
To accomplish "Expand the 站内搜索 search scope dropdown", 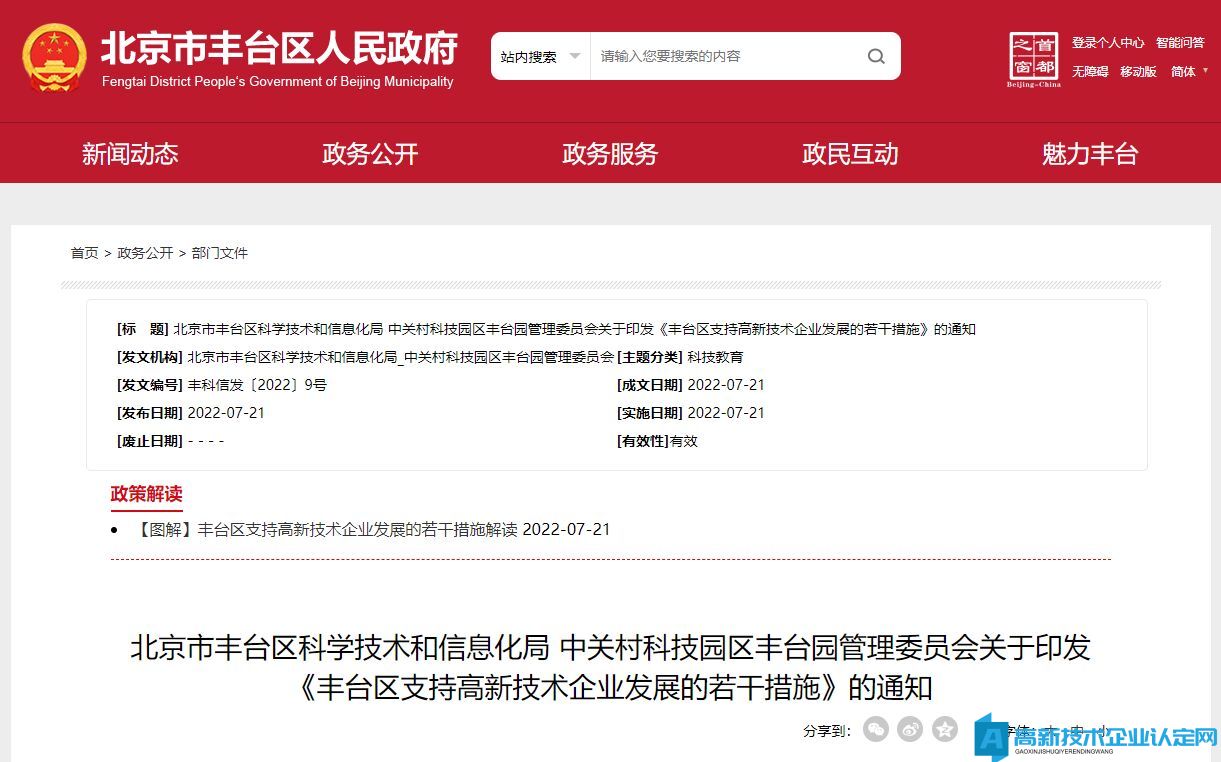I will pos(541,57).
